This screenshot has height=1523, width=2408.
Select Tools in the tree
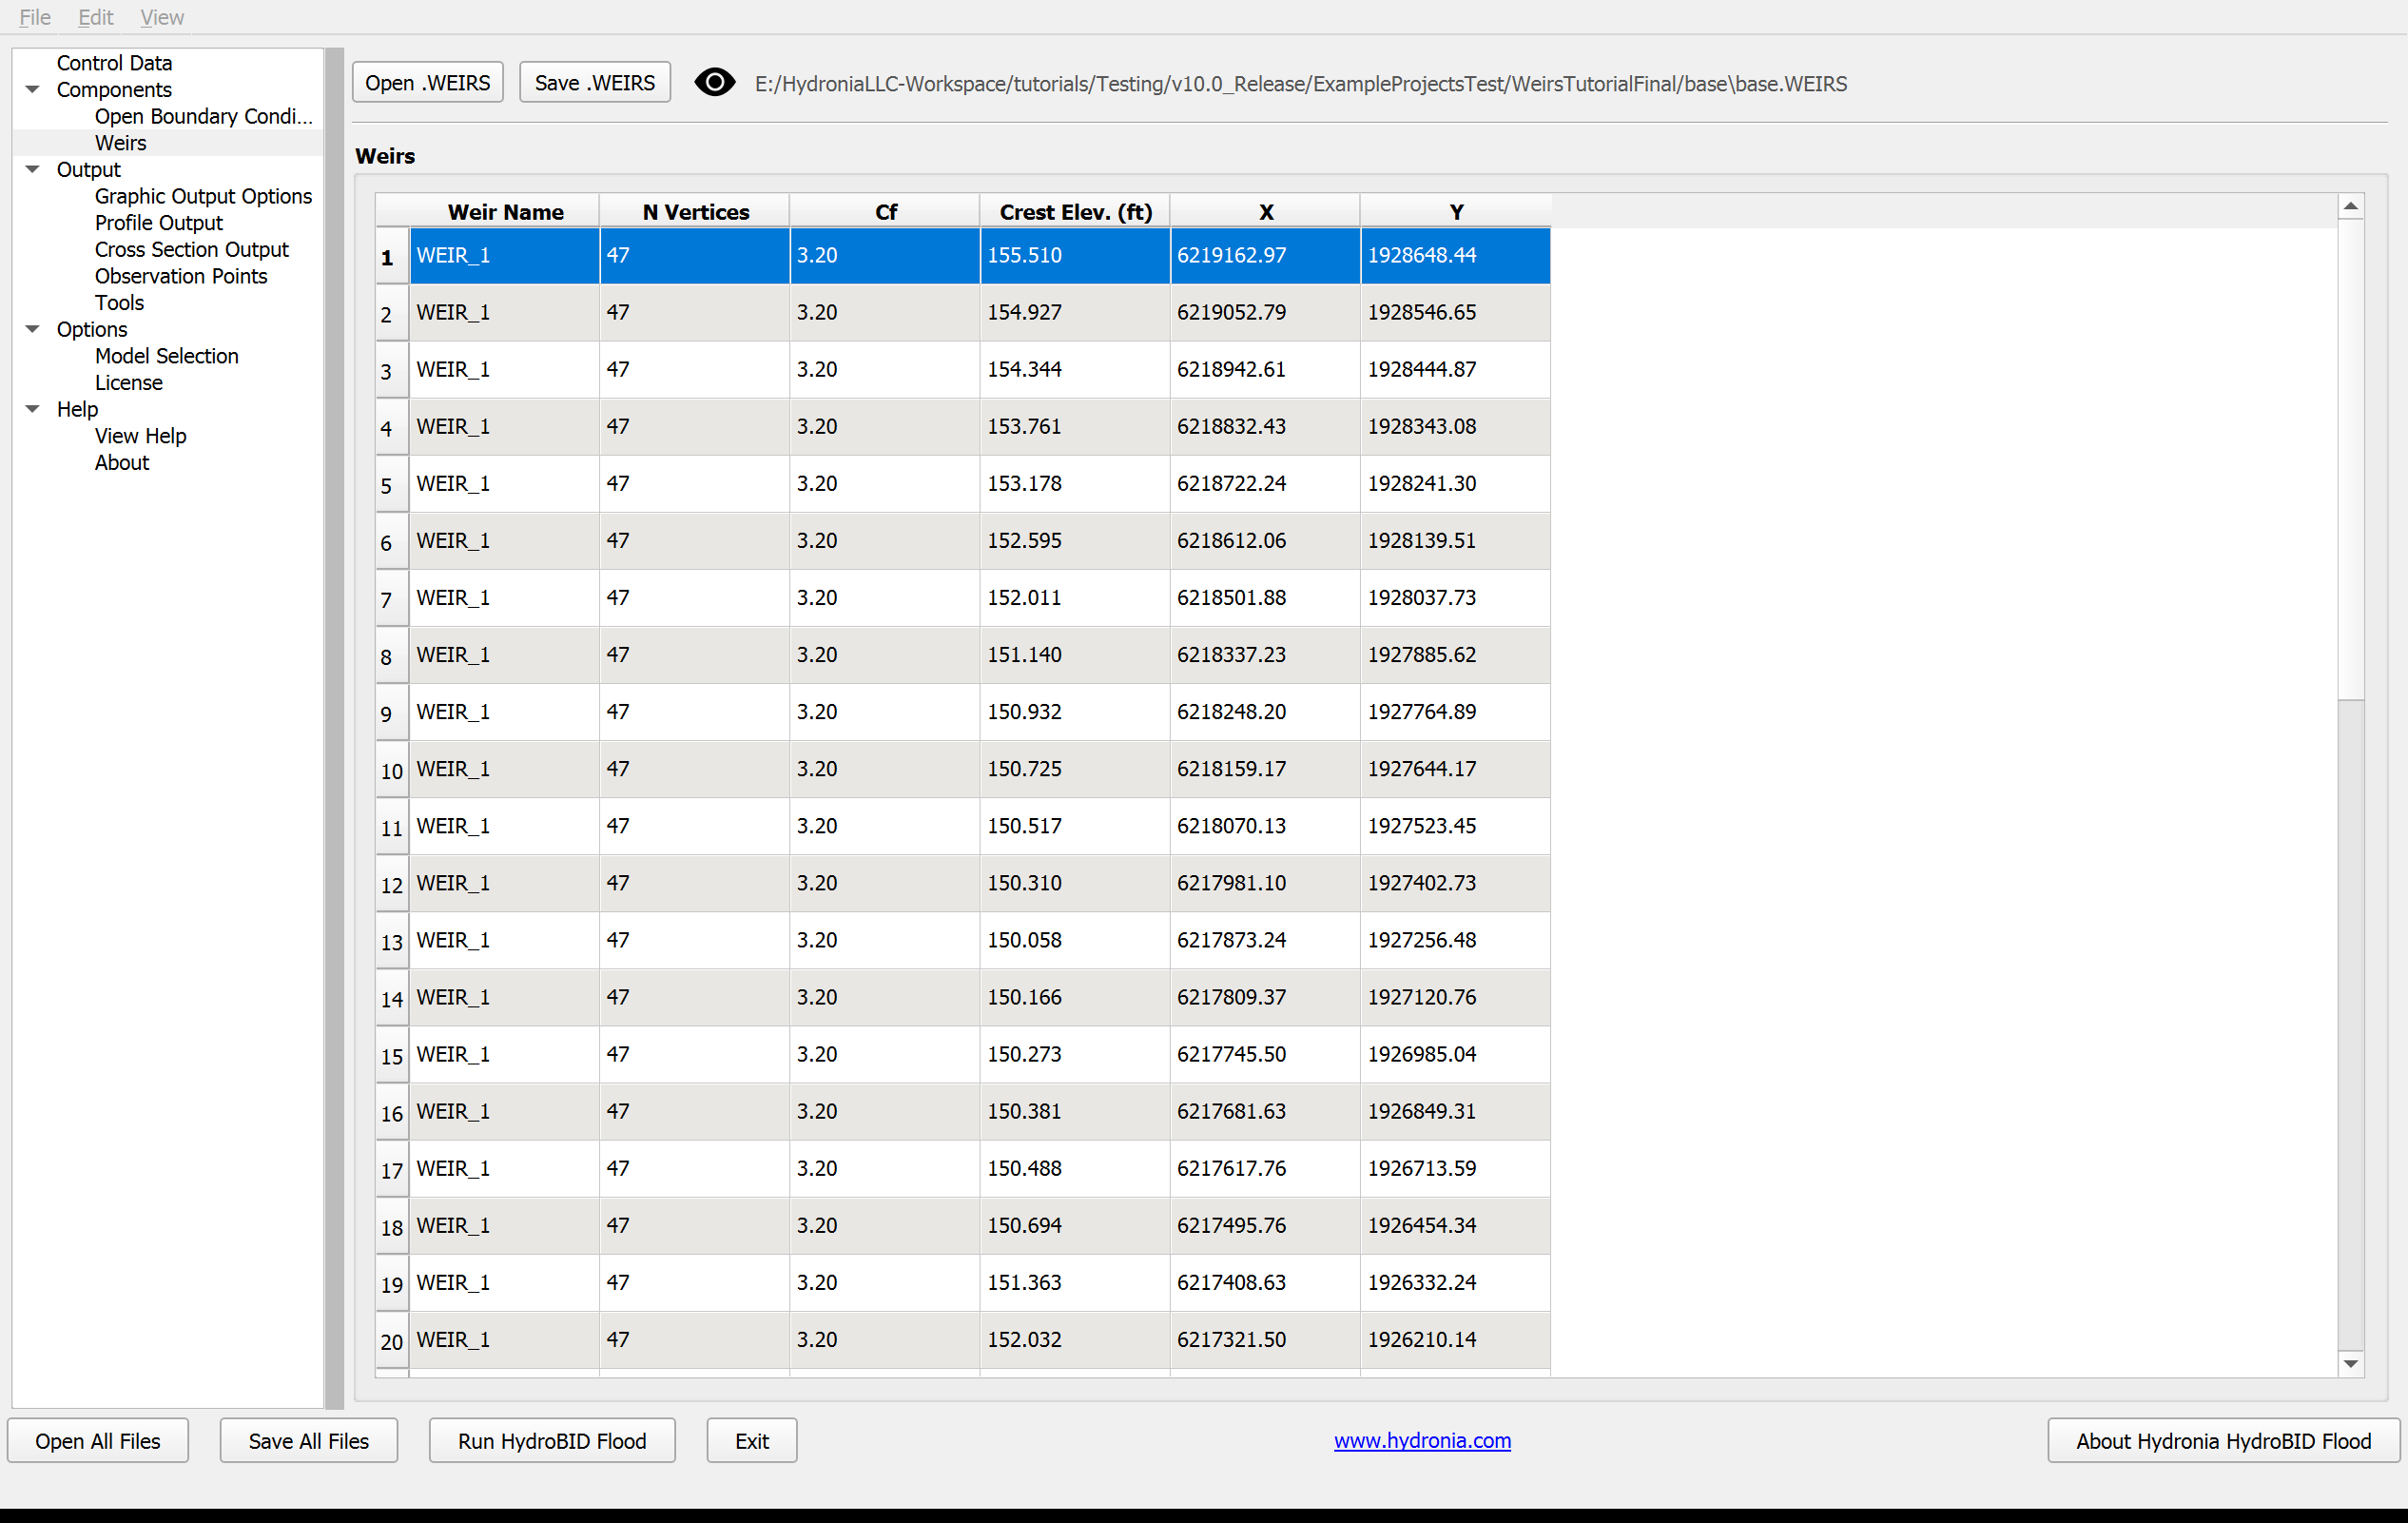(120, 303)
